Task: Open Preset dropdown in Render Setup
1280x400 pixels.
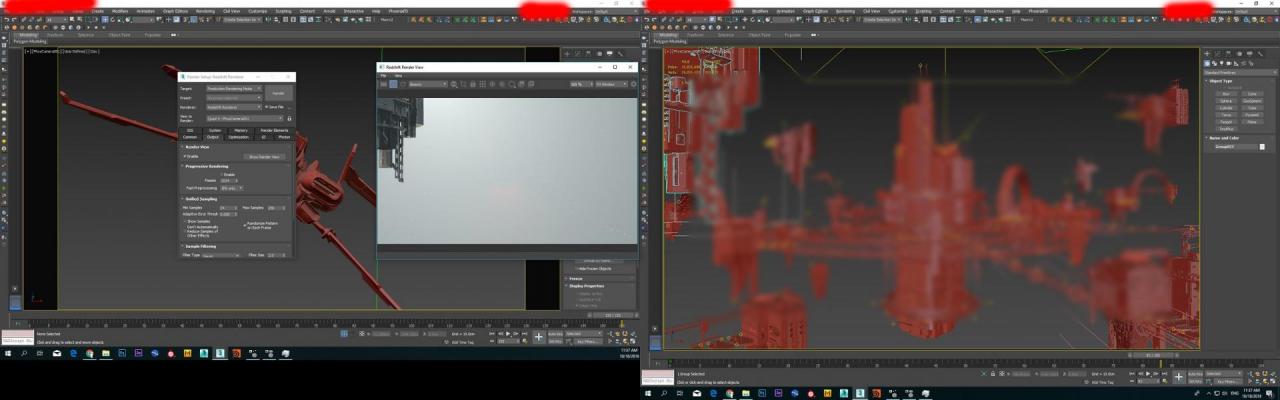Action: [x=234, y=98]
